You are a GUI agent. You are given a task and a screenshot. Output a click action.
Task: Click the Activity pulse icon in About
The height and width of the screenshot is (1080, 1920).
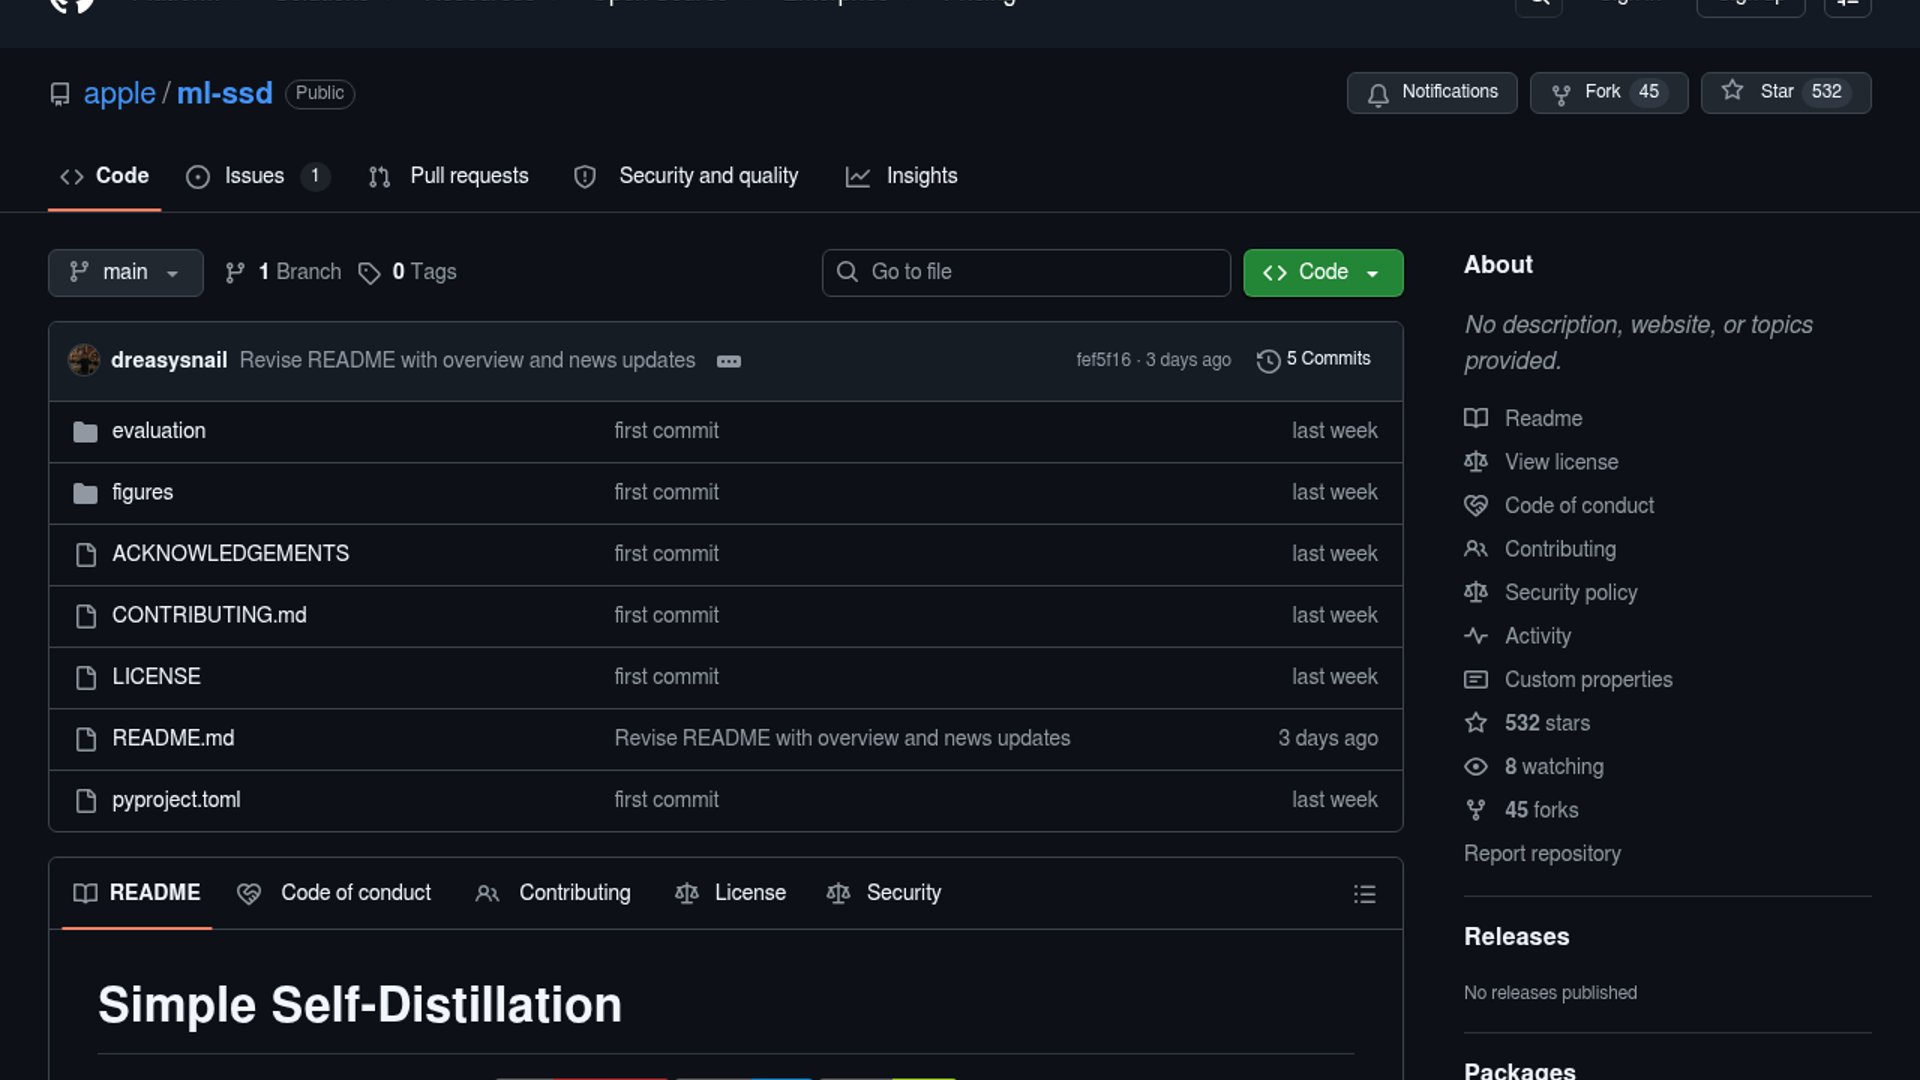pos(1475,636)
